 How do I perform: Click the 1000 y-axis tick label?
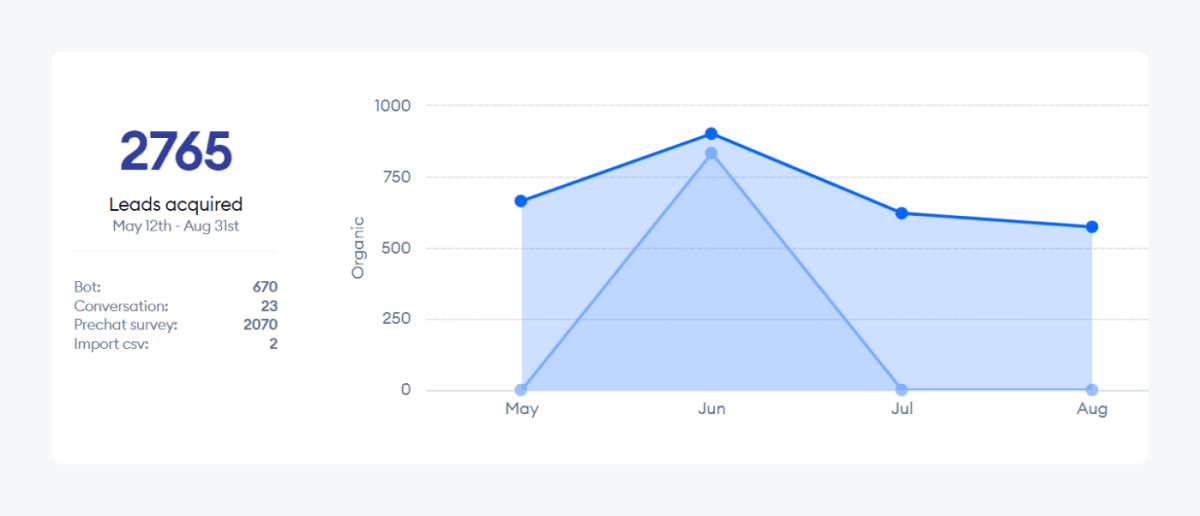tap(392, 105)
